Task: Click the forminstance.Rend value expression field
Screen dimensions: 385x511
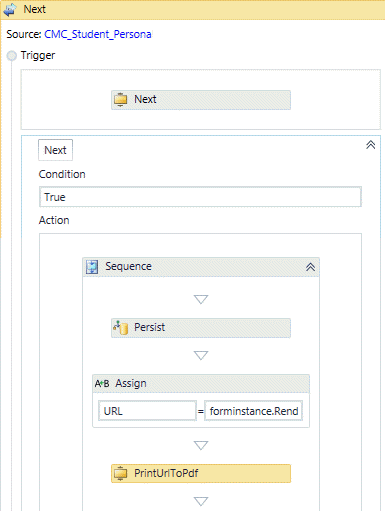Action: point(254,411)
